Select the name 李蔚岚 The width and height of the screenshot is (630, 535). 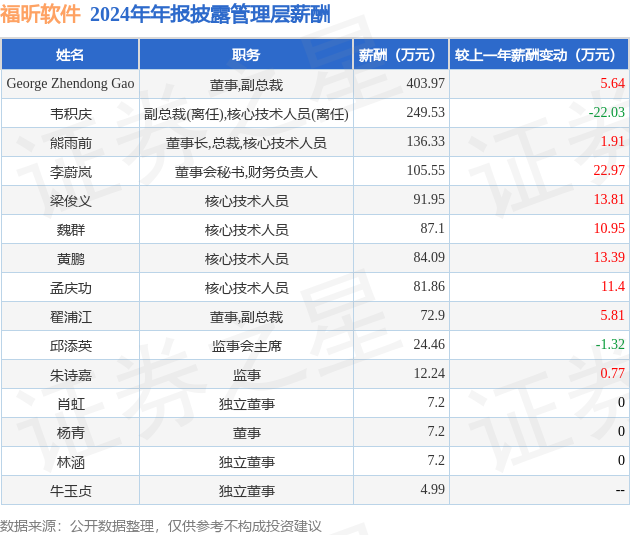point(71,172)
